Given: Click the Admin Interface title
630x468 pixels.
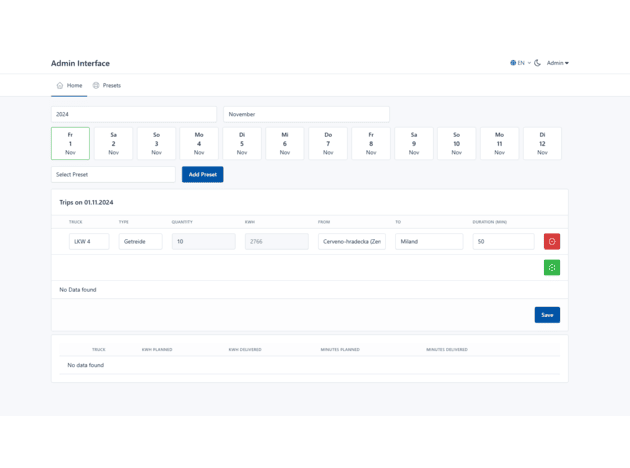Looking at the screenshot, I should tap(80, 63).
